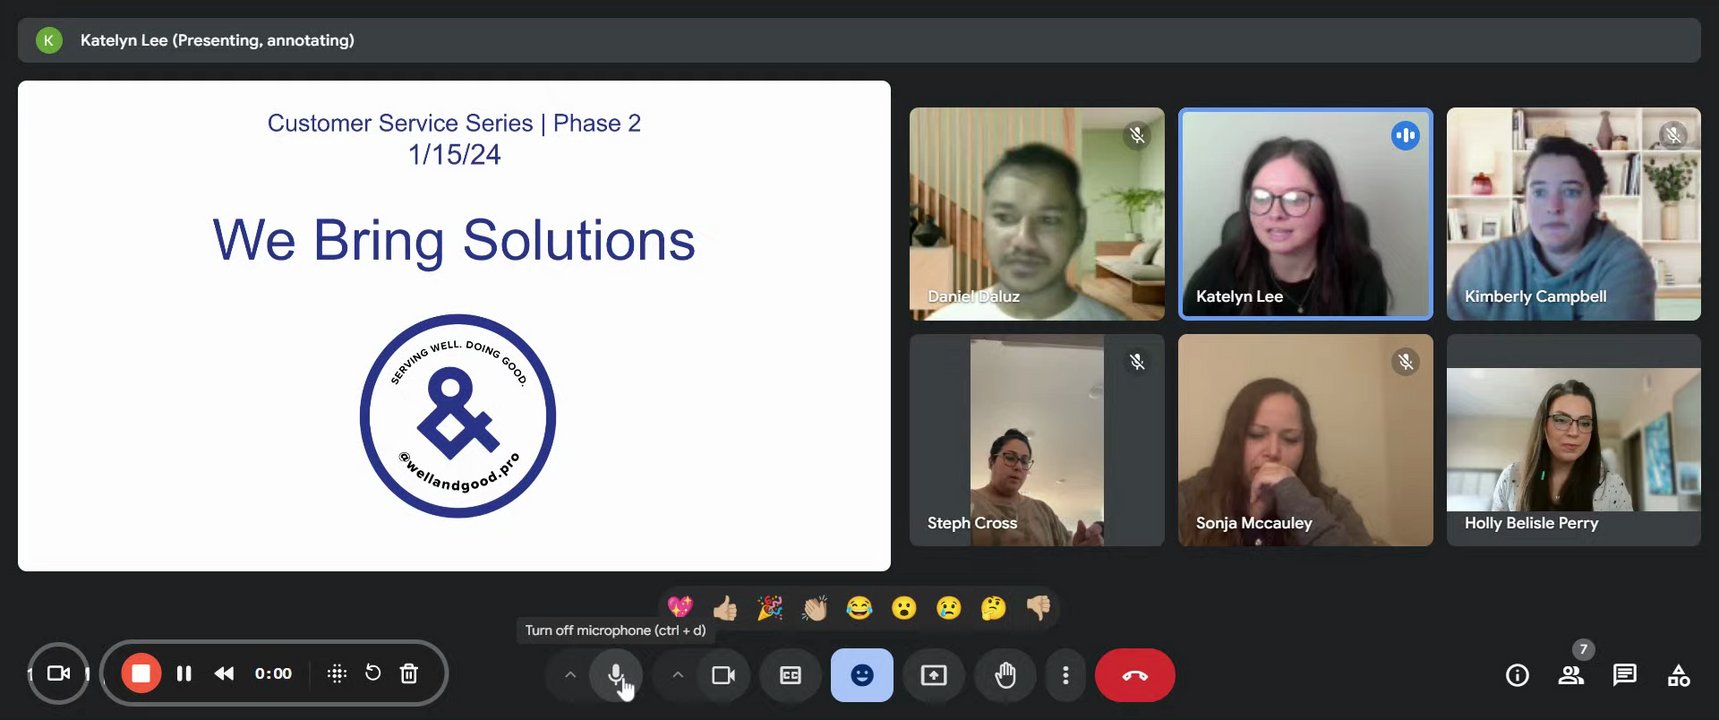Open meeting details info icon
The image size is (1719, 720).
(1517, 676)
